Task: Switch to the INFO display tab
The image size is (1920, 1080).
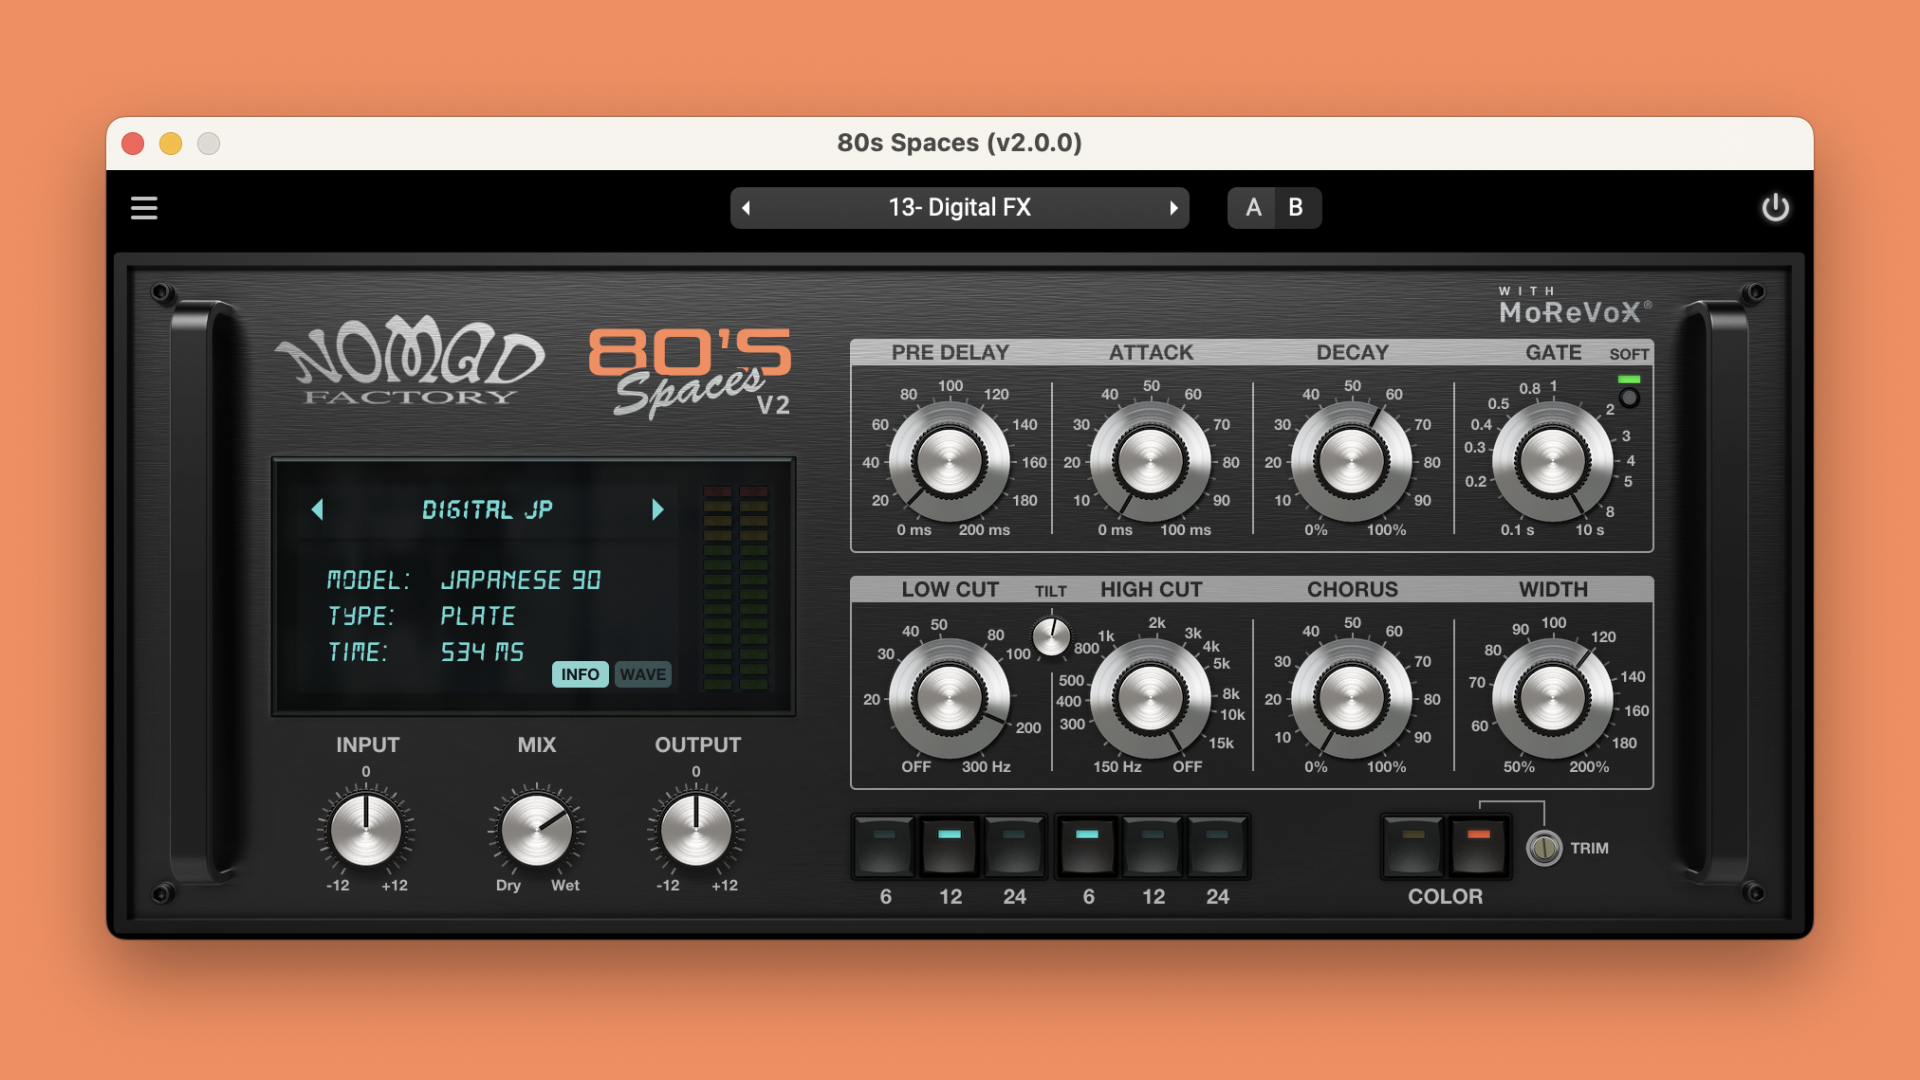Action: click(580, 674)
